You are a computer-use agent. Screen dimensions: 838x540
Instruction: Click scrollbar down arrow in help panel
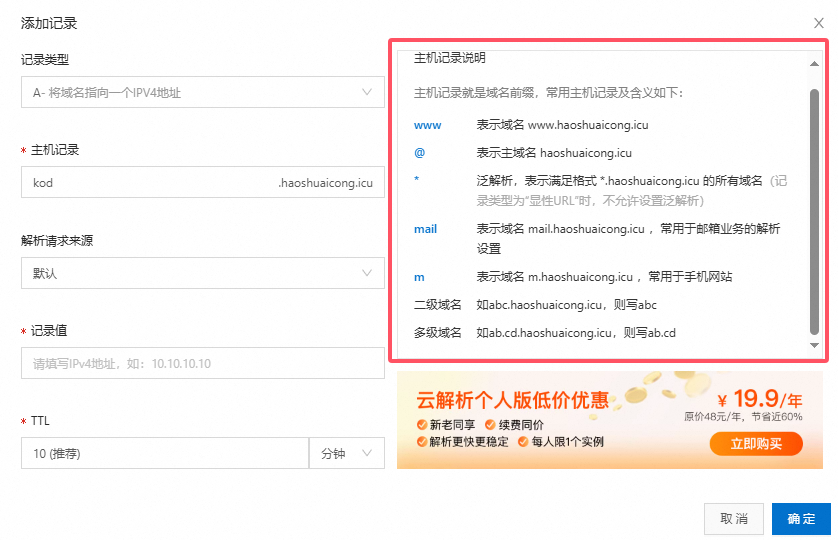[x=815, y=345]
